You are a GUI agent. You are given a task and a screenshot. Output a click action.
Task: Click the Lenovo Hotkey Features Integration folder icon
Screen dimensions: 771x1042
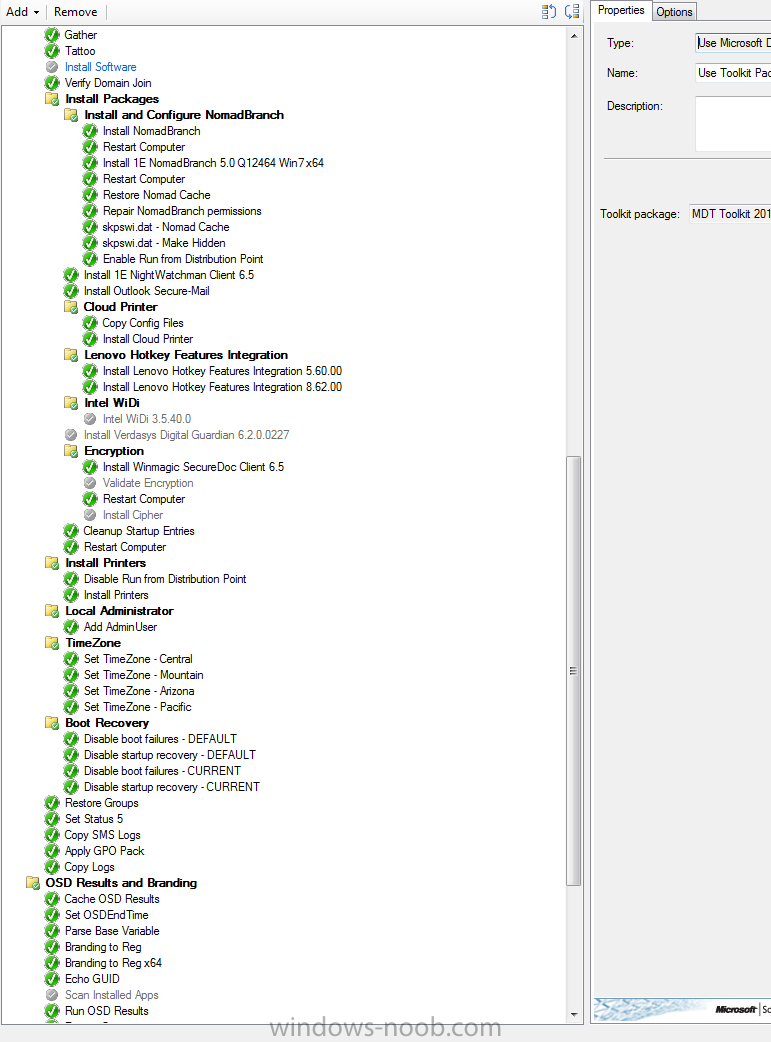pos(71,354)
